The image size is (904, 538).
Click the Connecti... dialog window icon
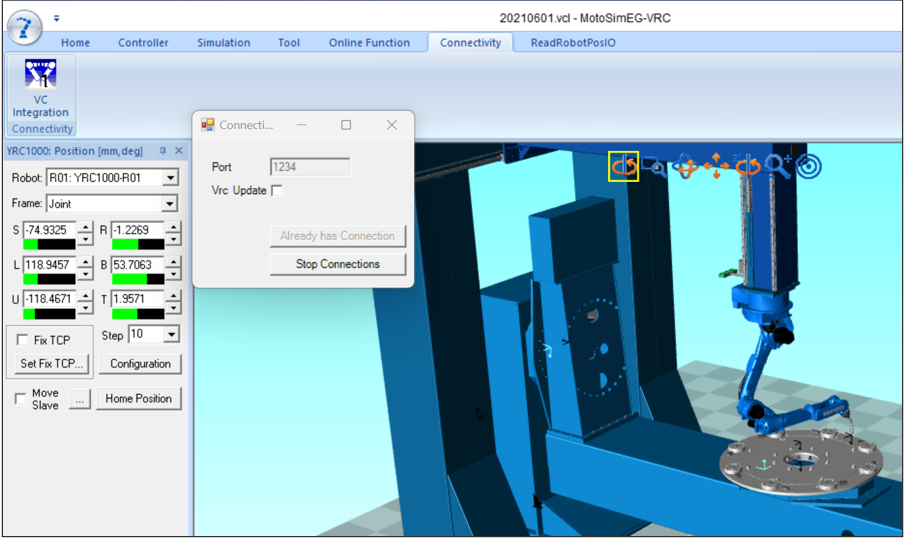[208, 125]
